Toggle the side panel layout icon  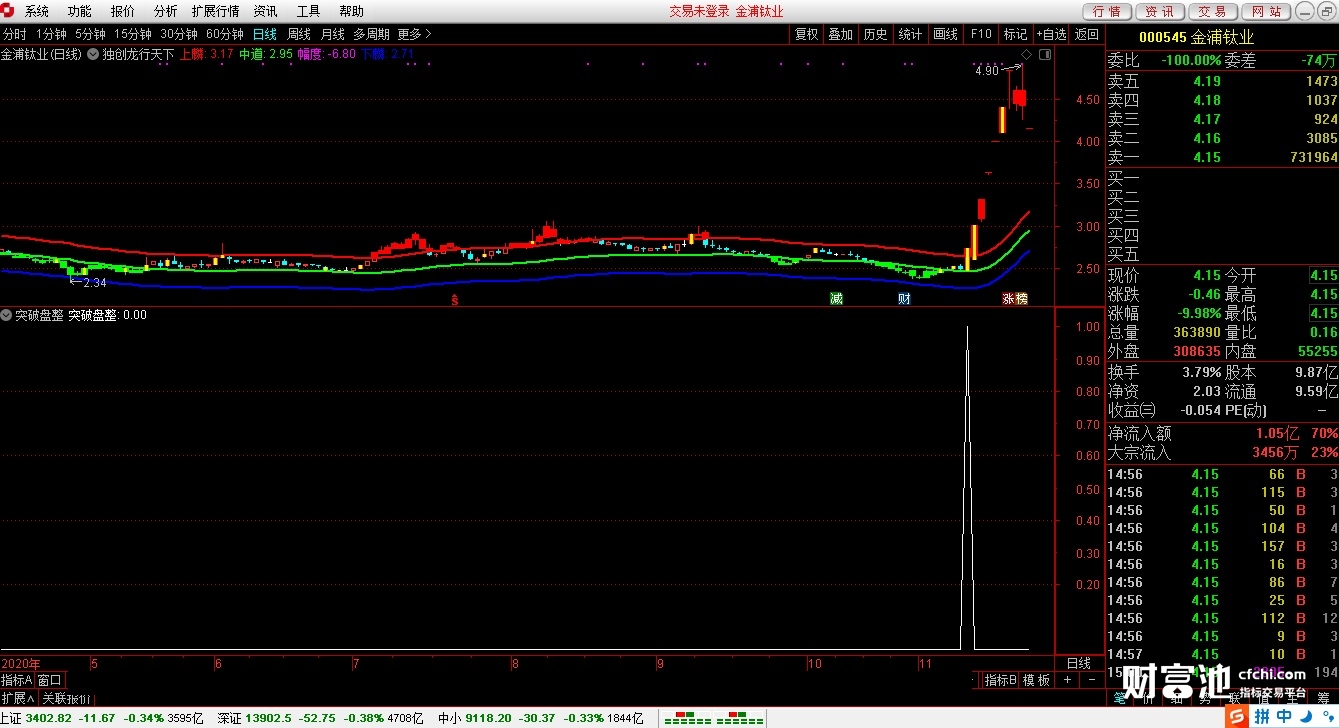(1045, 54)
